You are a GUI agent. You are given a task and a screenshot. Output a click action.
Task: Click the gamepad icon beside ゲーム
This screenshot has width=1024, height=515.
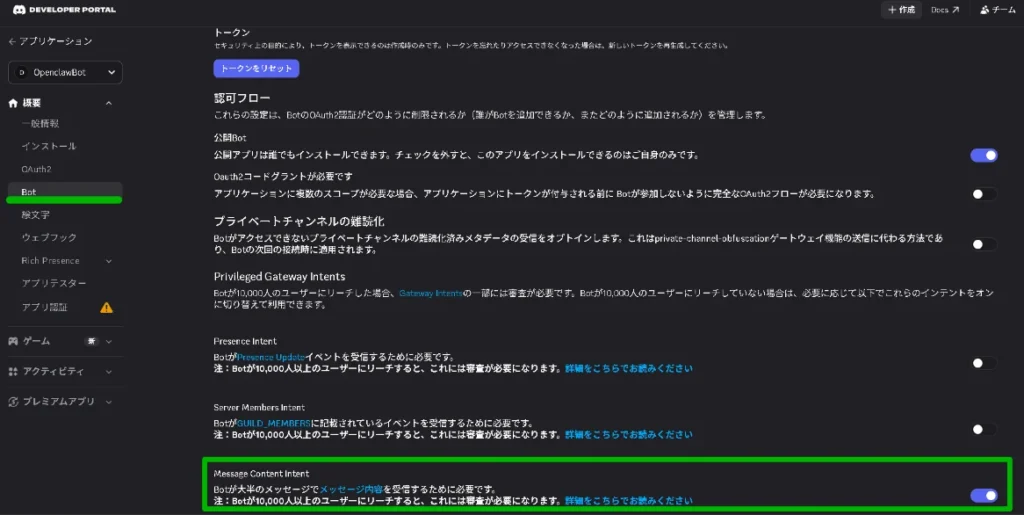pos(13,341)
